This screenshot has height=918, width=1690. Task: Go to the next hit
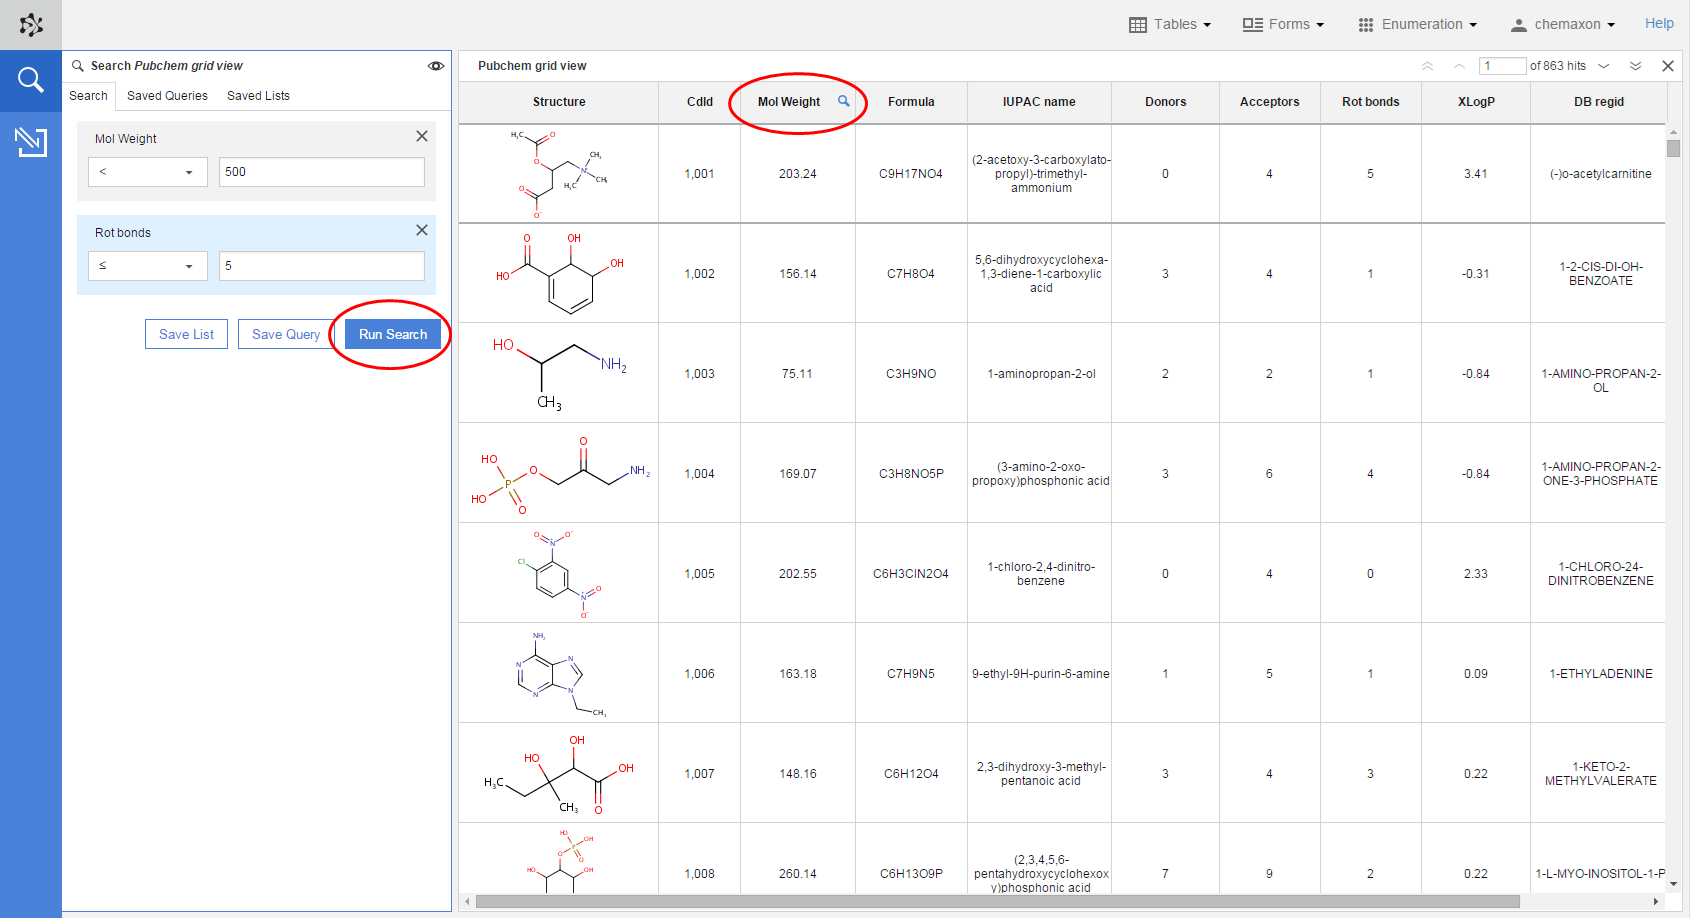coord(1604,66)
